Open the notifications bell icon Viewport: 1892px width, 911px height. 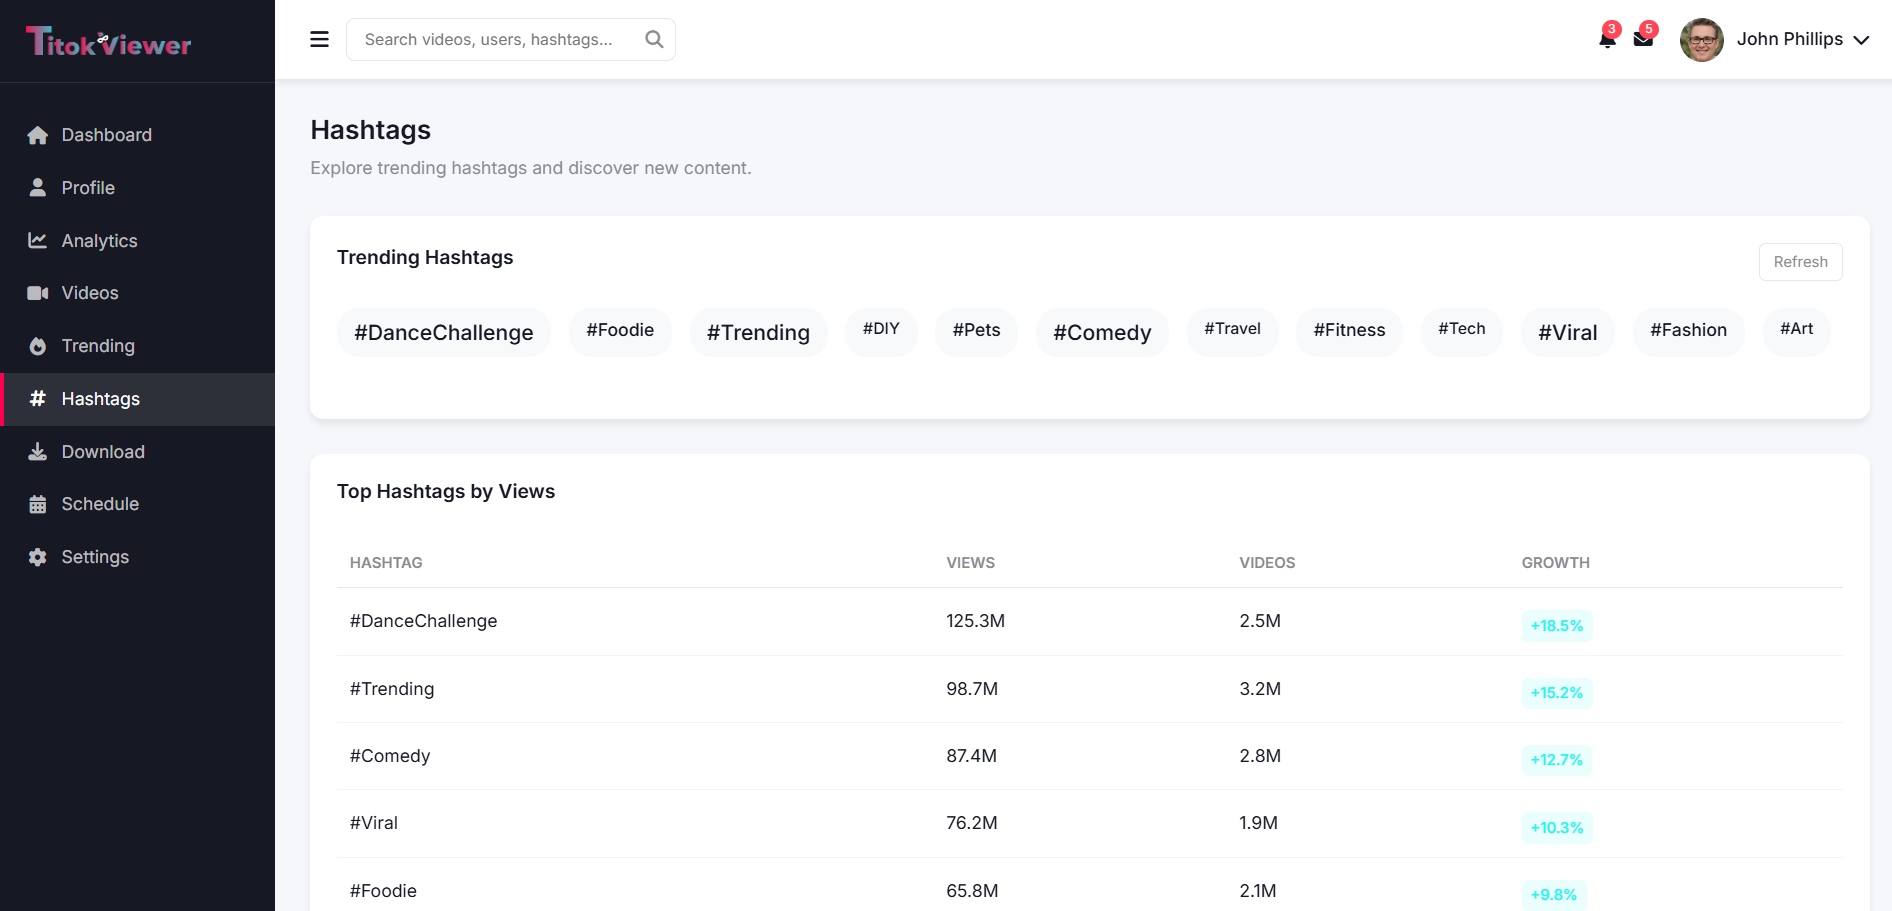[x=1607, y=40]
